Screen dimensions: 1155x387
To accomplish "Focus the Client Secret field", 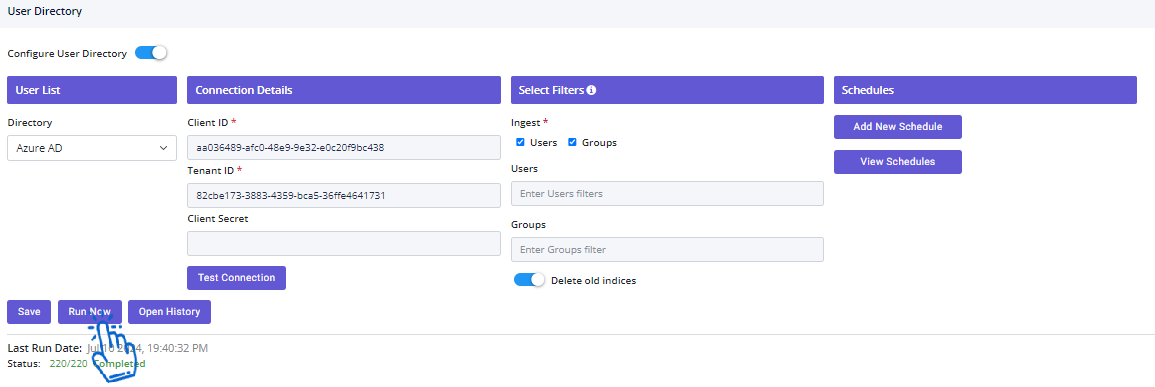I will [x=344, y=244].
